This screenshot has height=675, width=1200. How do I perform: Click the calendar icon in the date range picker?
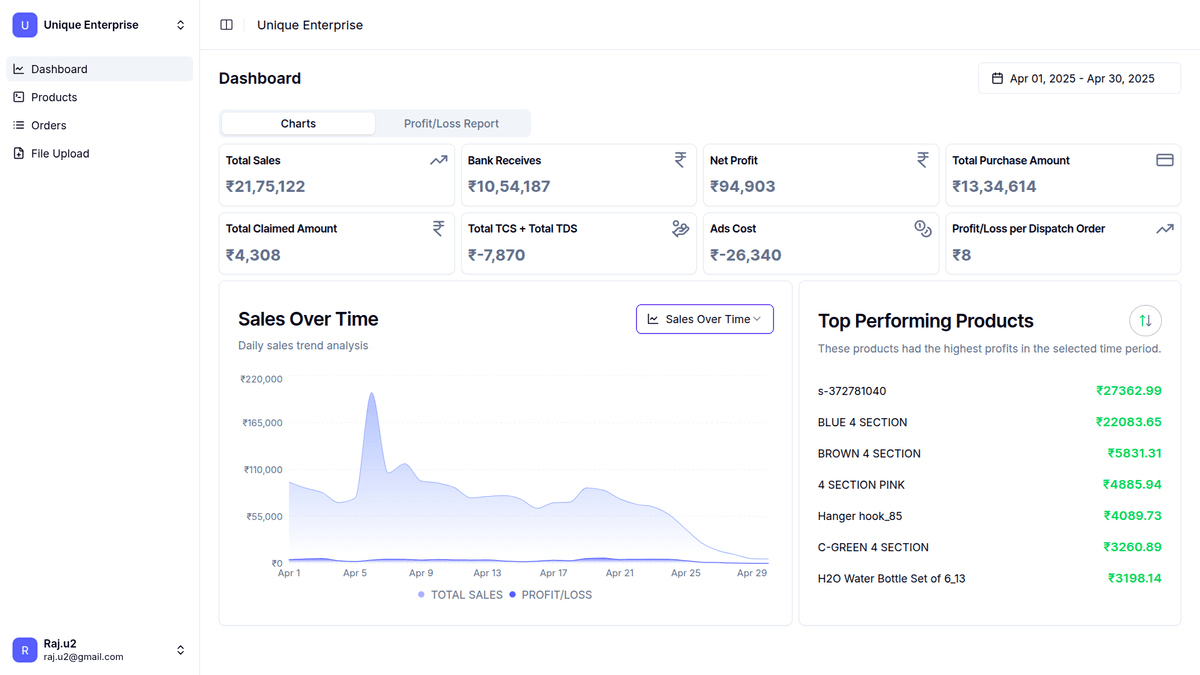(x=995, y=77)
